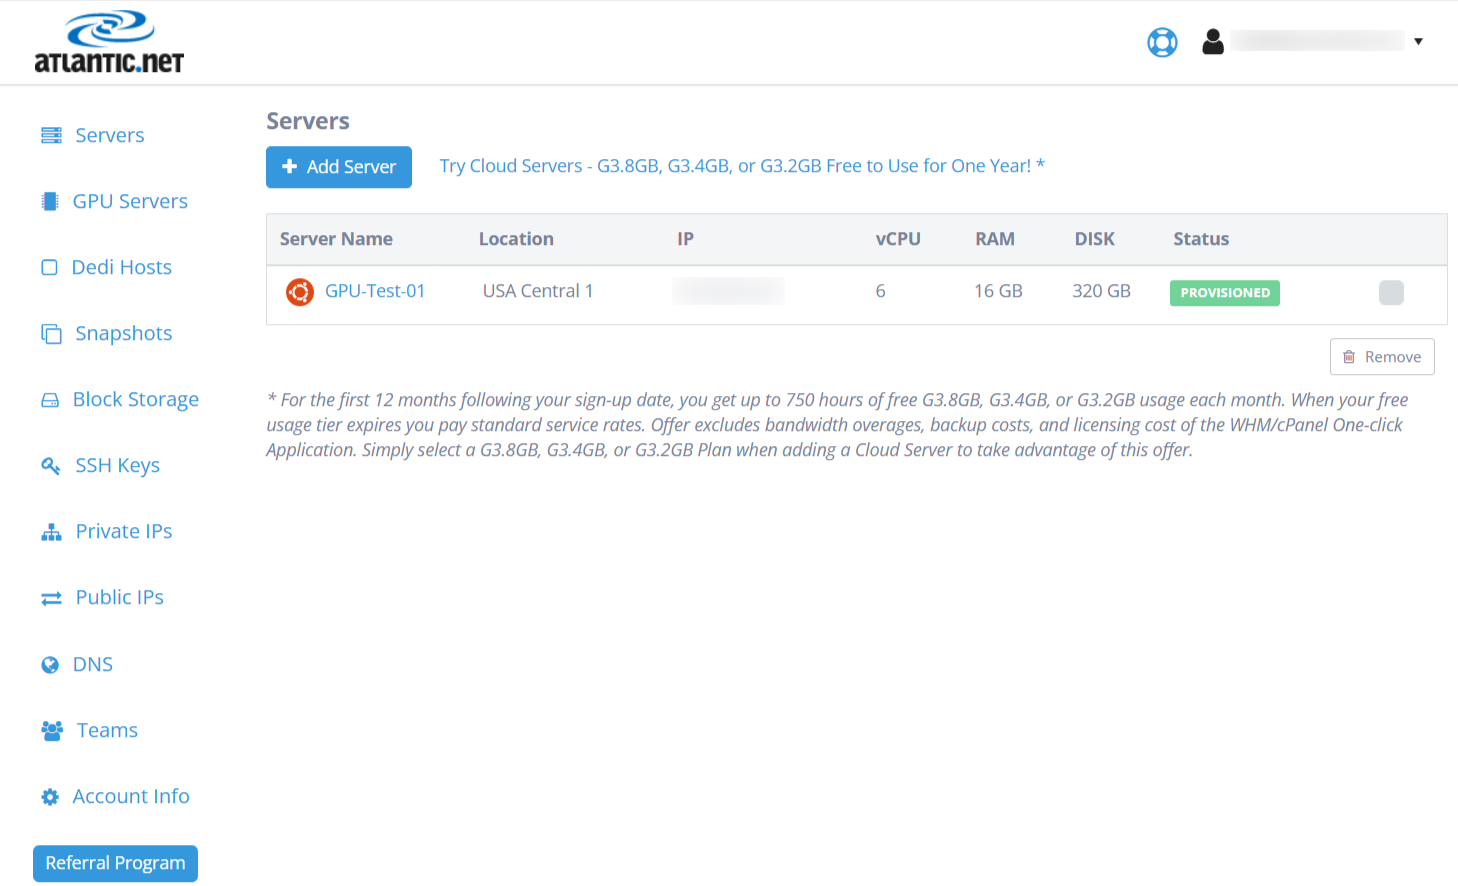Click the Public IPs arrows icon

click(51, 598)
